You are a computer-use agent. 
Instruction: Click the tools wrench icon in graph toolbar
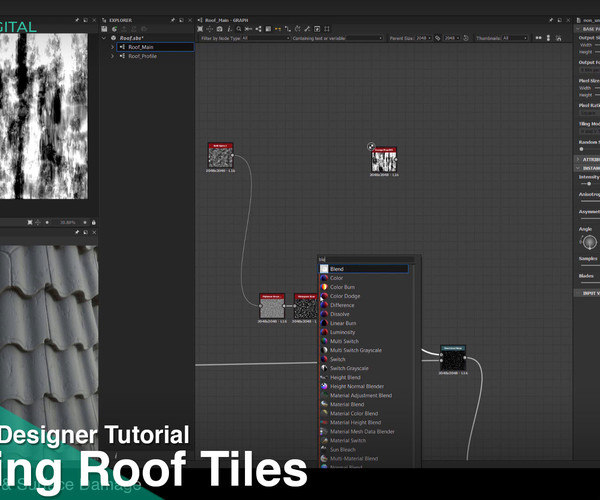[307, 29]
